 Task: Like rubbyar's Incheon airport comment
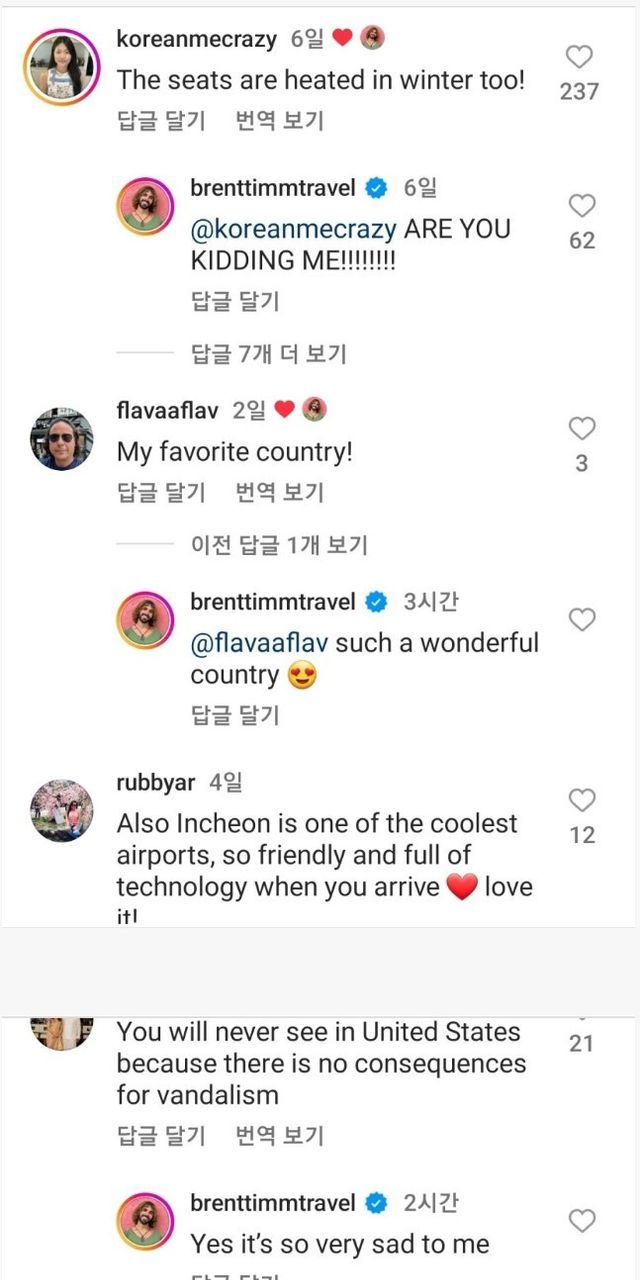pyautogui.click(x=582, y=801)
